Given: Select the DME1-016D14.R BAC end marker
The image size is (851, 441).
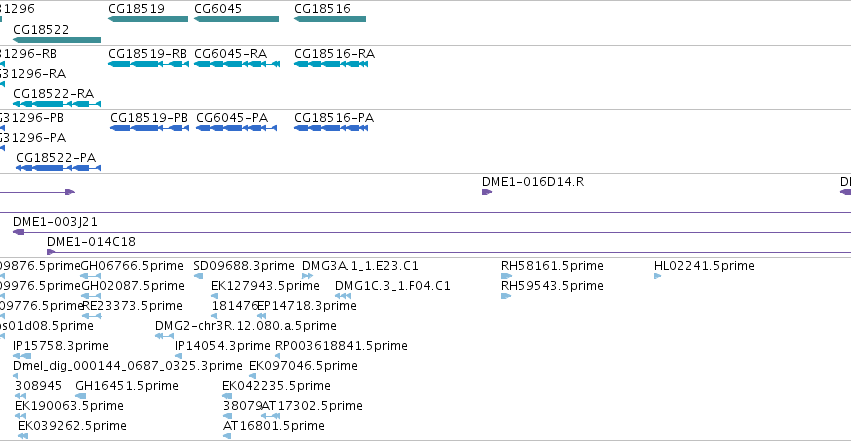Looking at the screenshot, I should click(487, 192).
